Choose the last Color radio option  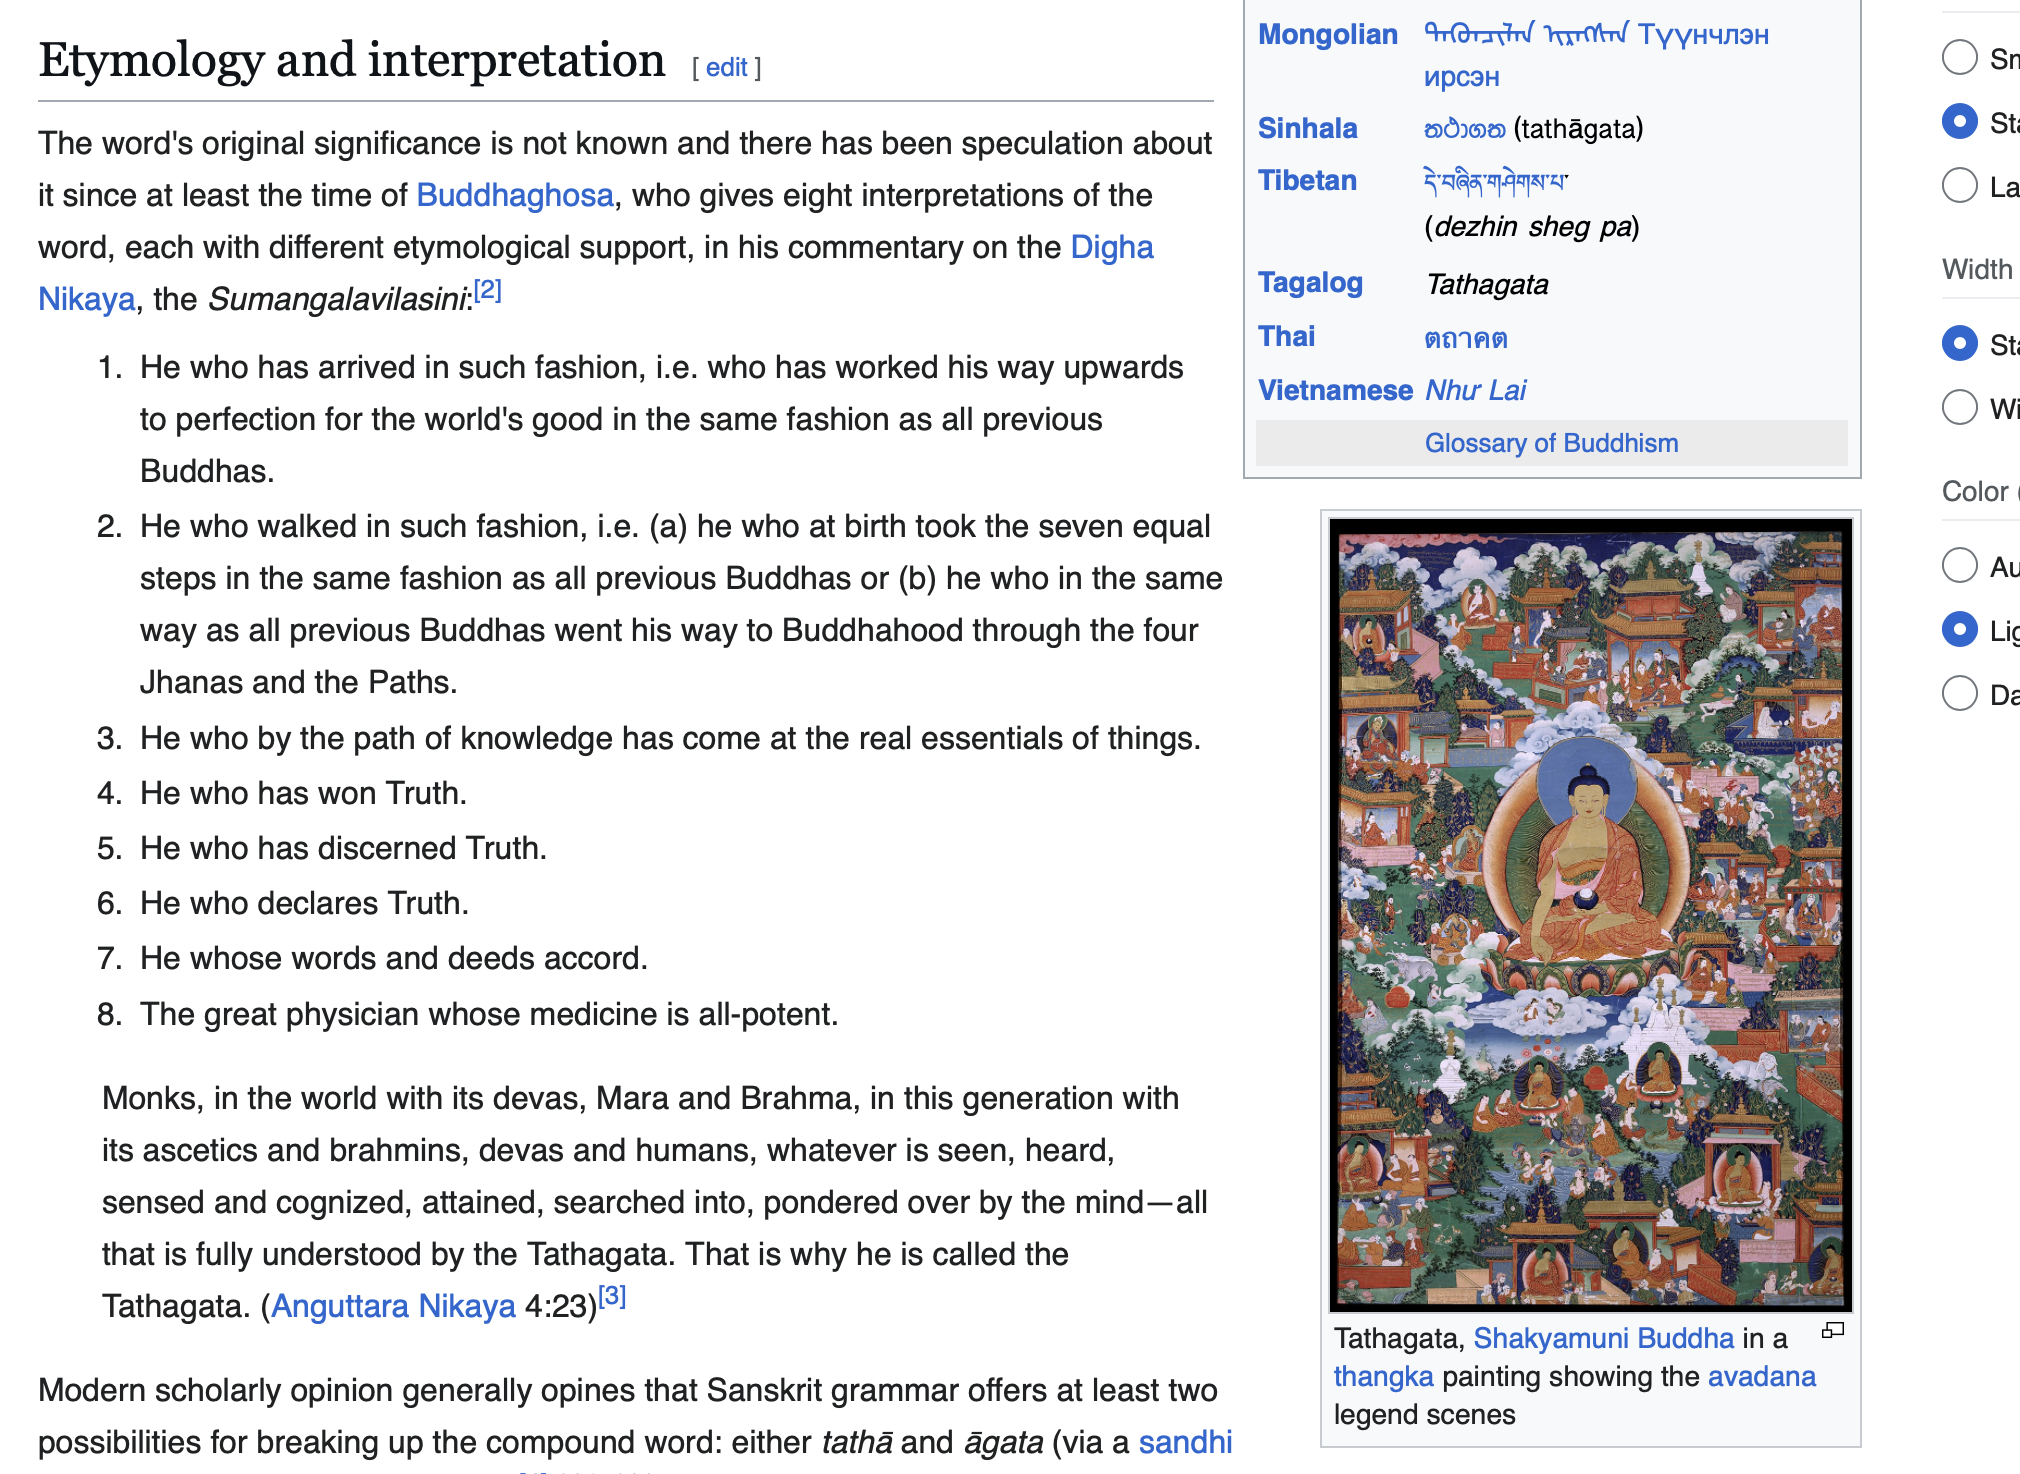click(x=1959, y=693)
